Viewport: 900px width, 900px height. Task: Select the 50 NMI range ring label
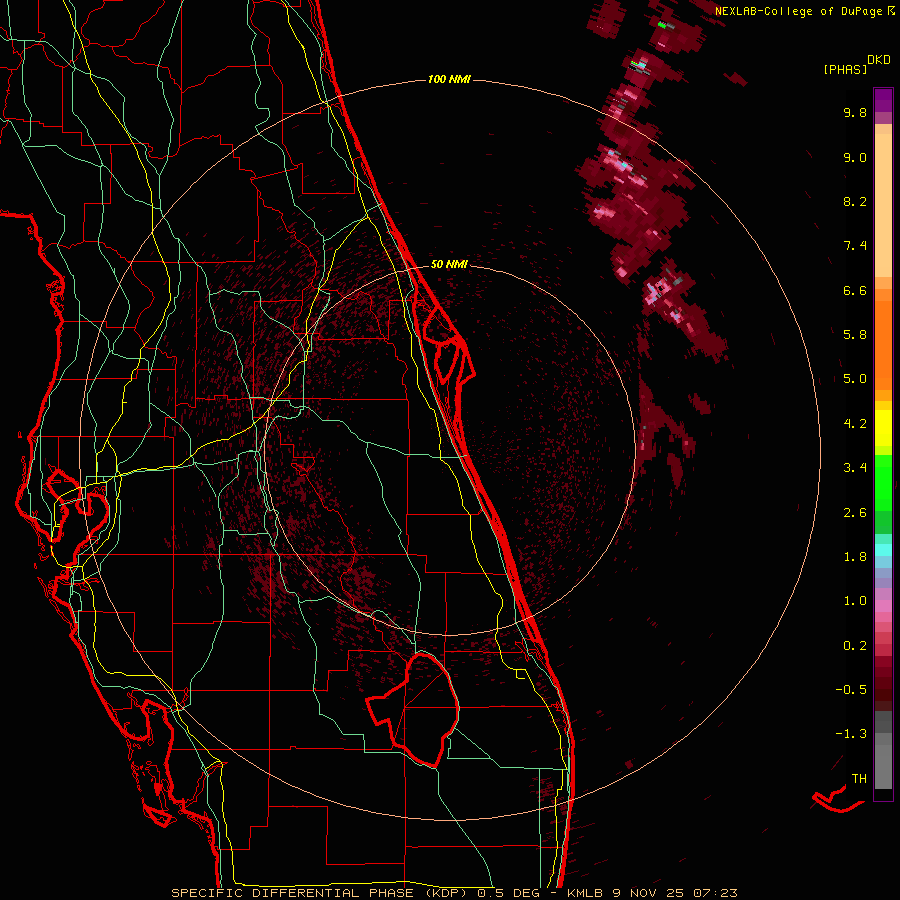pos(449,264)
